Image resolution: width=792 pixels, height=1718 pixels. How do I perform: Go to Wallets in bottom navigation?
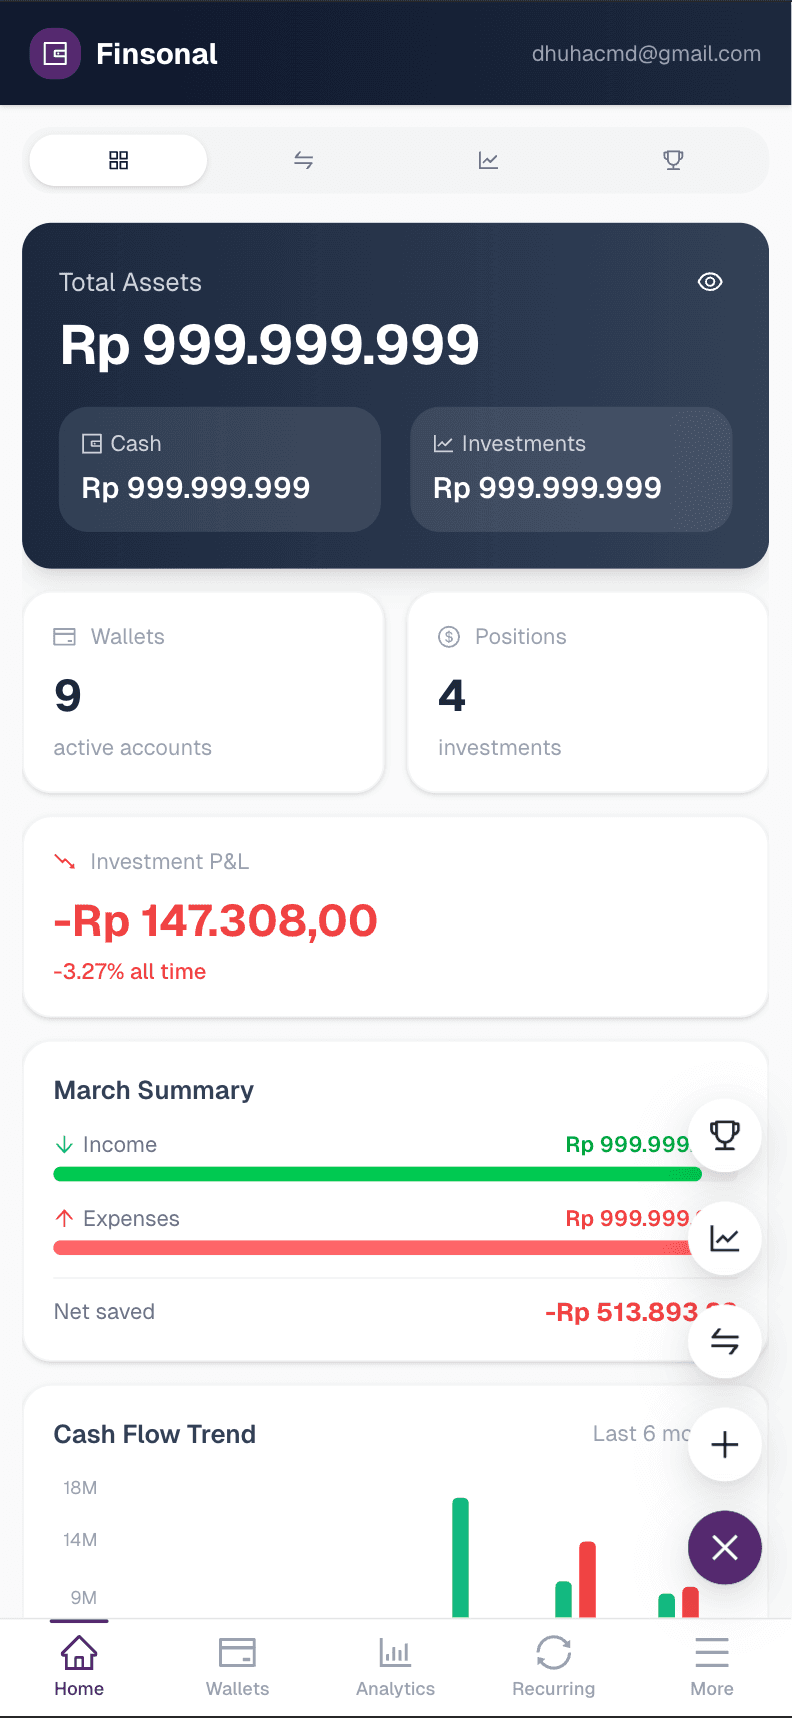(237, 1666)
